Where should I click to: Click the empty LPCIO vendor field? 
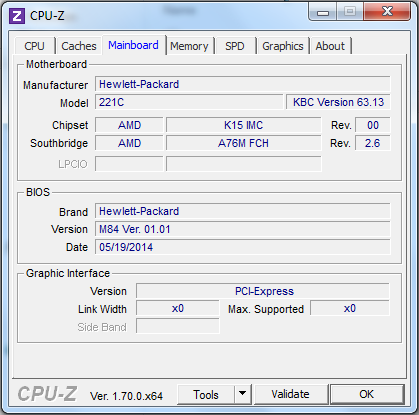click(x=129, y=164)
